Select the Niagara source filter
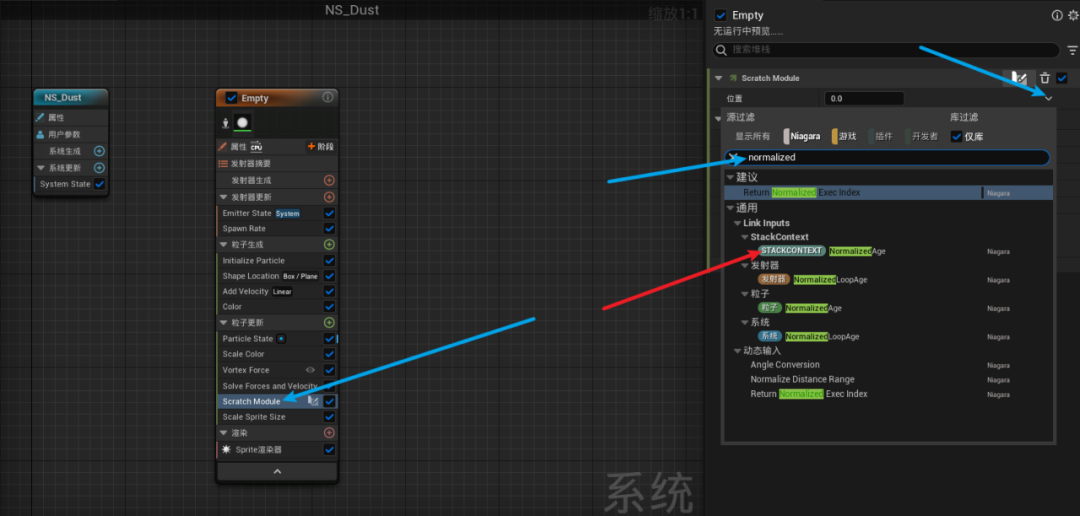Image resolution: width=1080 pixels, height=516 pixels. [x=802, y=136]
